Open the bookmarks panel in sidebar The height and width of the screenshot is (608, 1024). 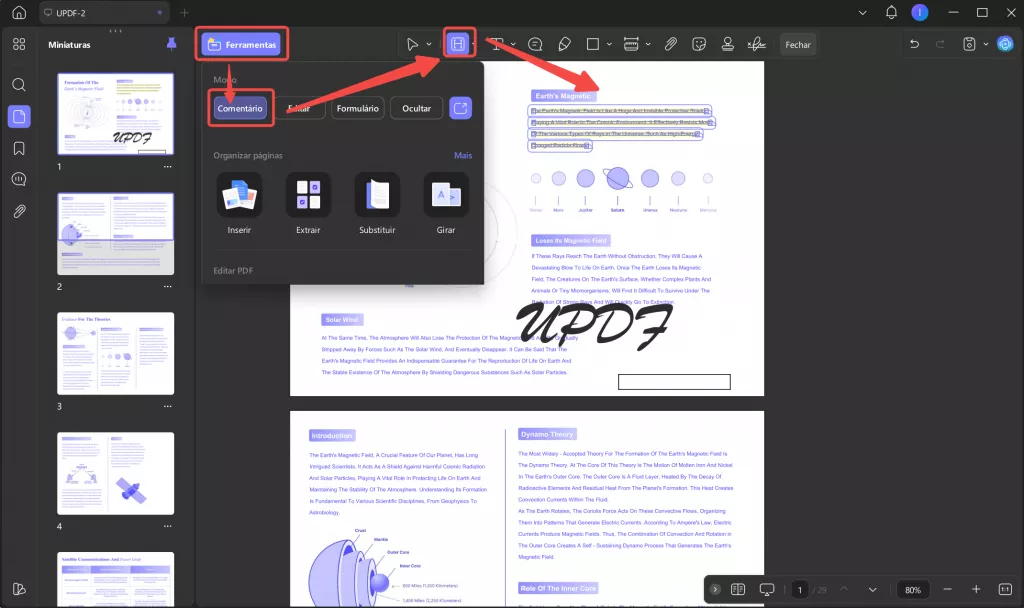19,148
